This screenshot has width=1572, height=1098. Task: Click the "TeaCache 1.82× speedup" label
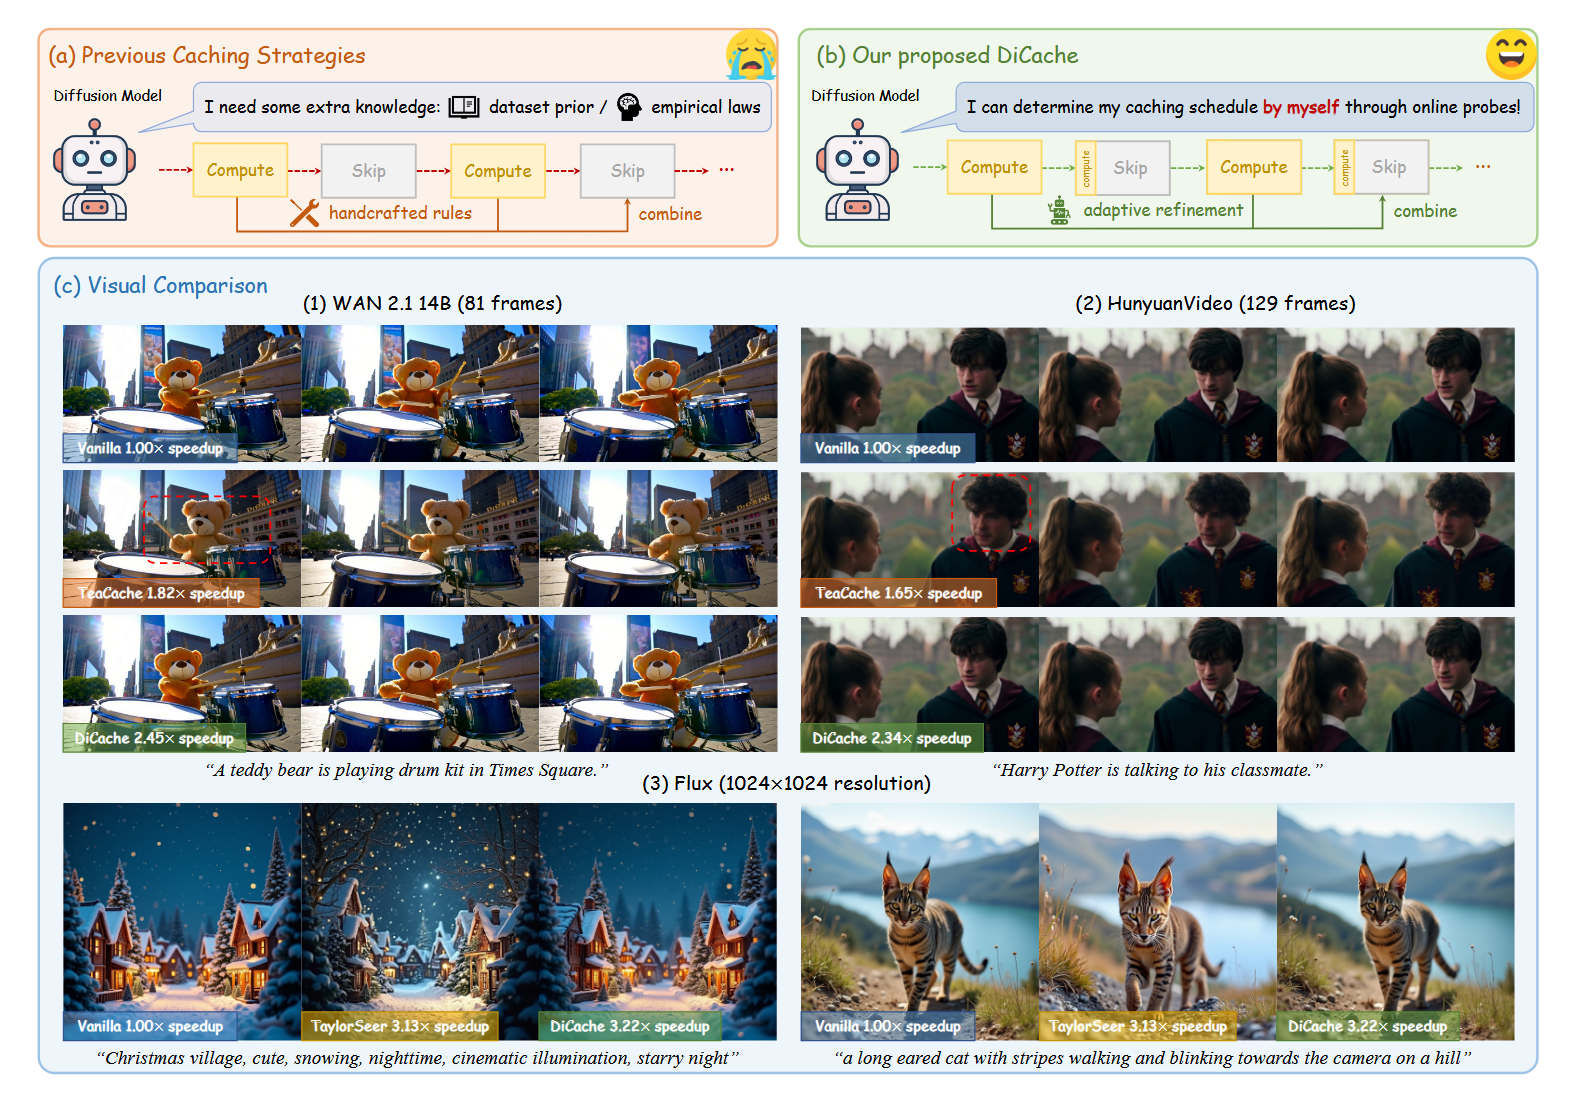coord(161,593)
